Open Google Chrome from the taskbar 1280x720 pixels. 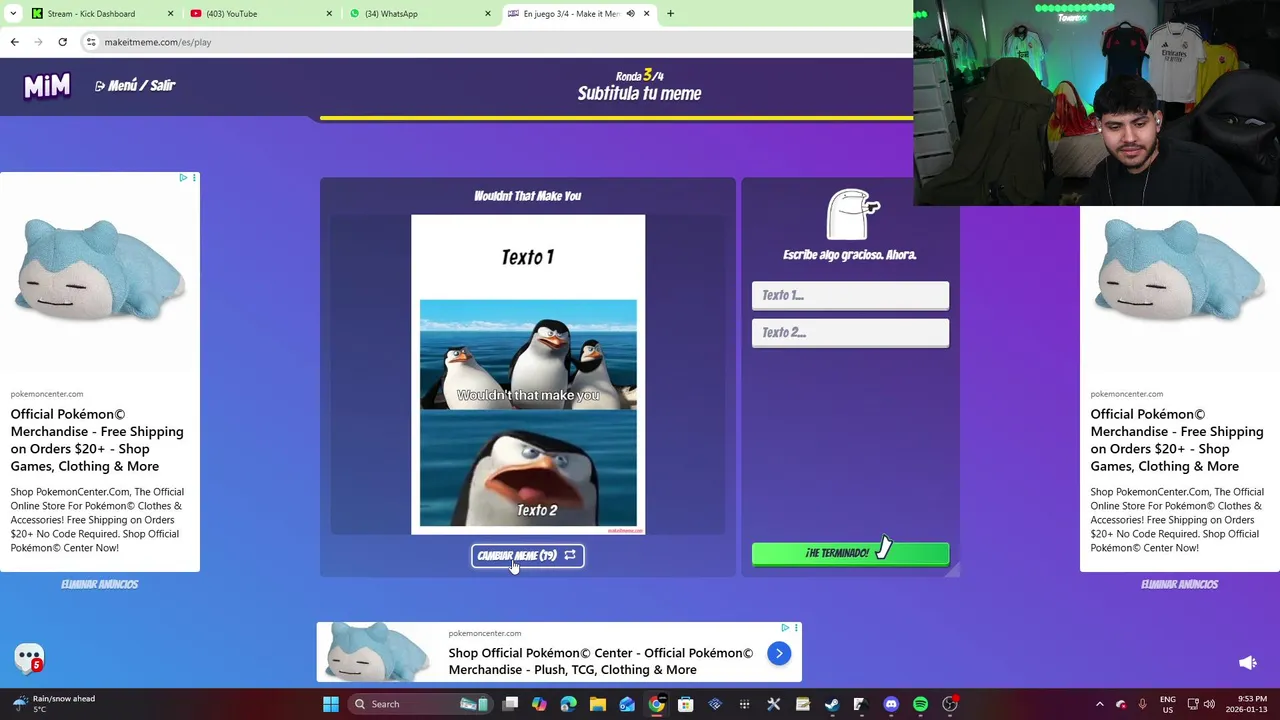point(656,704)
